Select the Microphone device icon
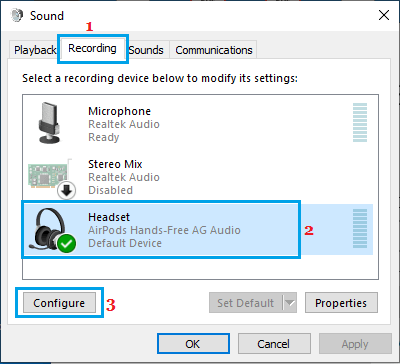The image size is (400, 364). coord(49,123)
